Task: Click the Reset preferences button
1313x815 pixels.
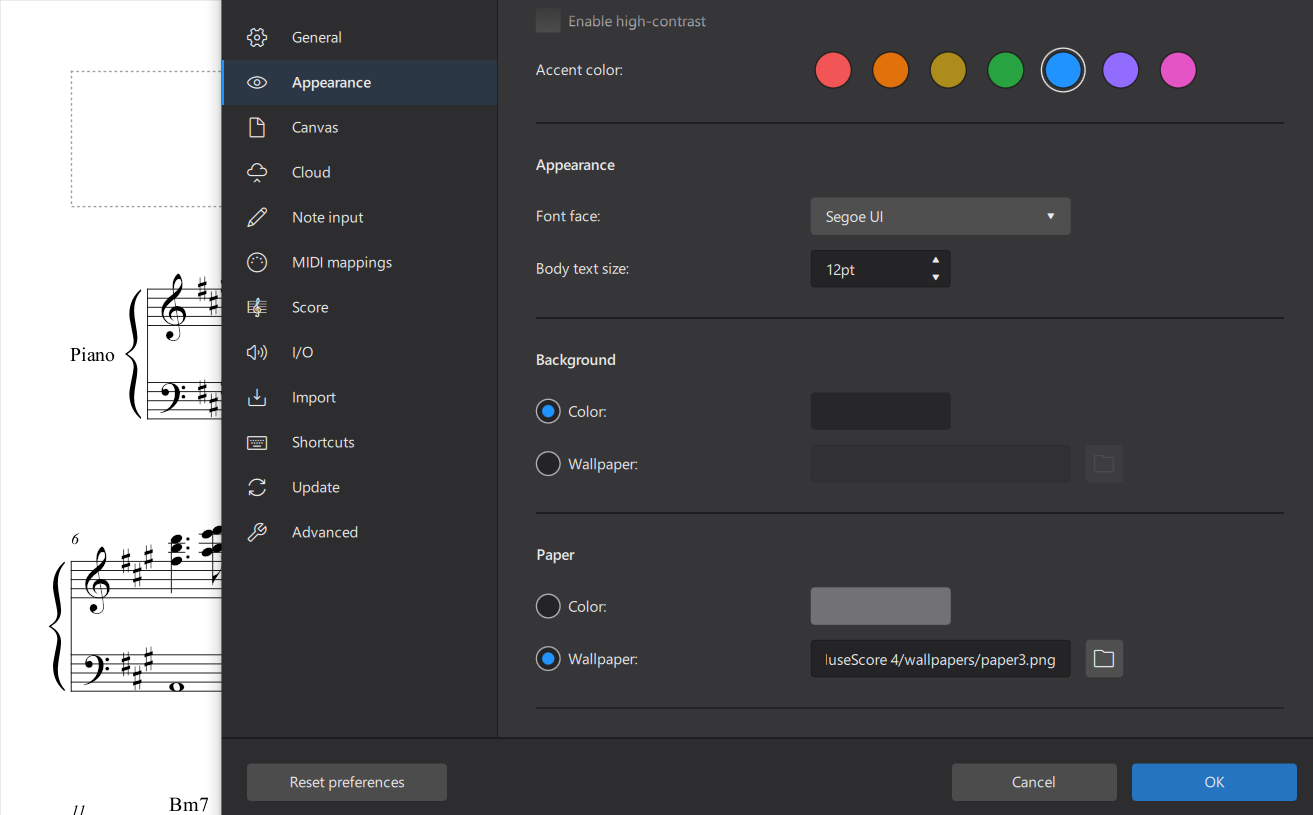Action: (x=346, y=782)
